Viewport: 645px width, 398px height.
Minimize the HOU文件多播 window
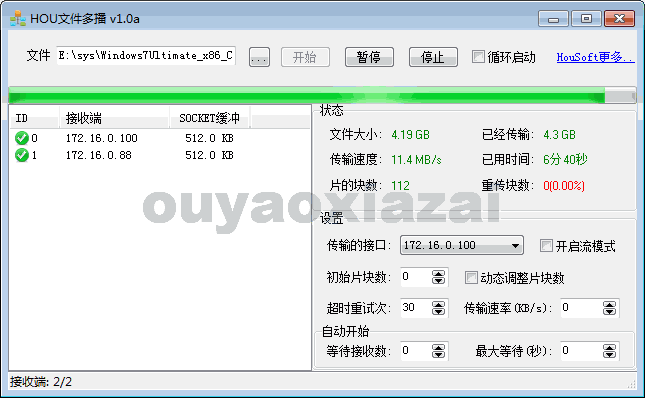pyautogui.click(x=553, y=19)
